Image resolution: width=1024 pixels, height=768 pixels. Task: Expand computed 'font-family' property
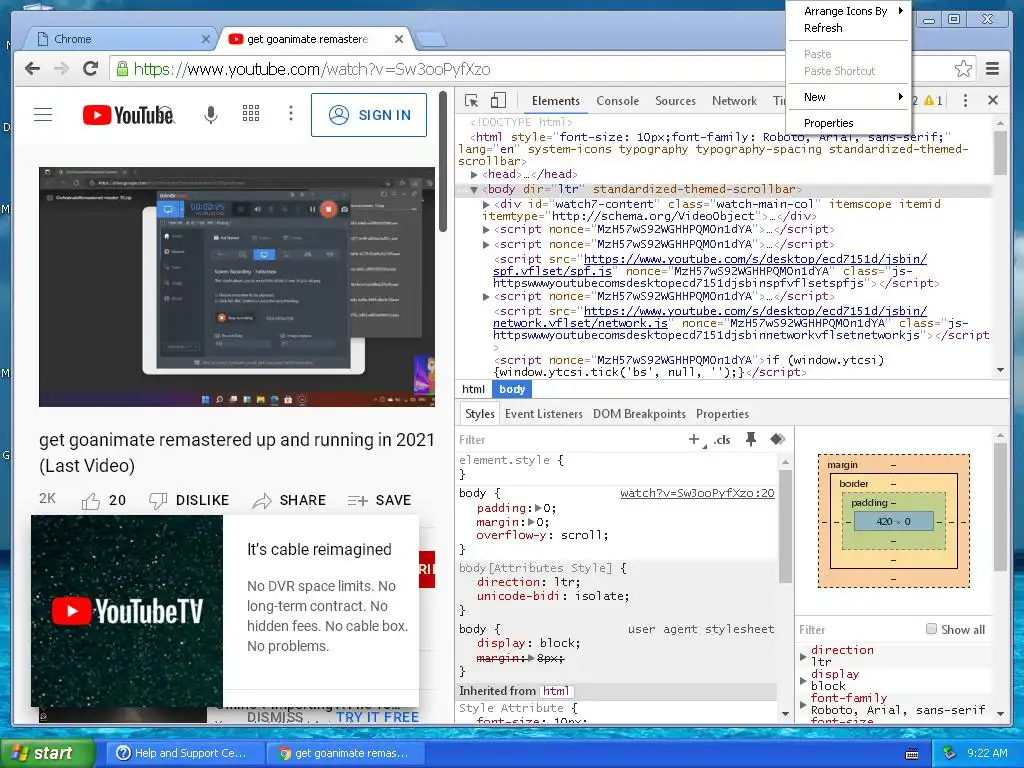pos(803,705)
